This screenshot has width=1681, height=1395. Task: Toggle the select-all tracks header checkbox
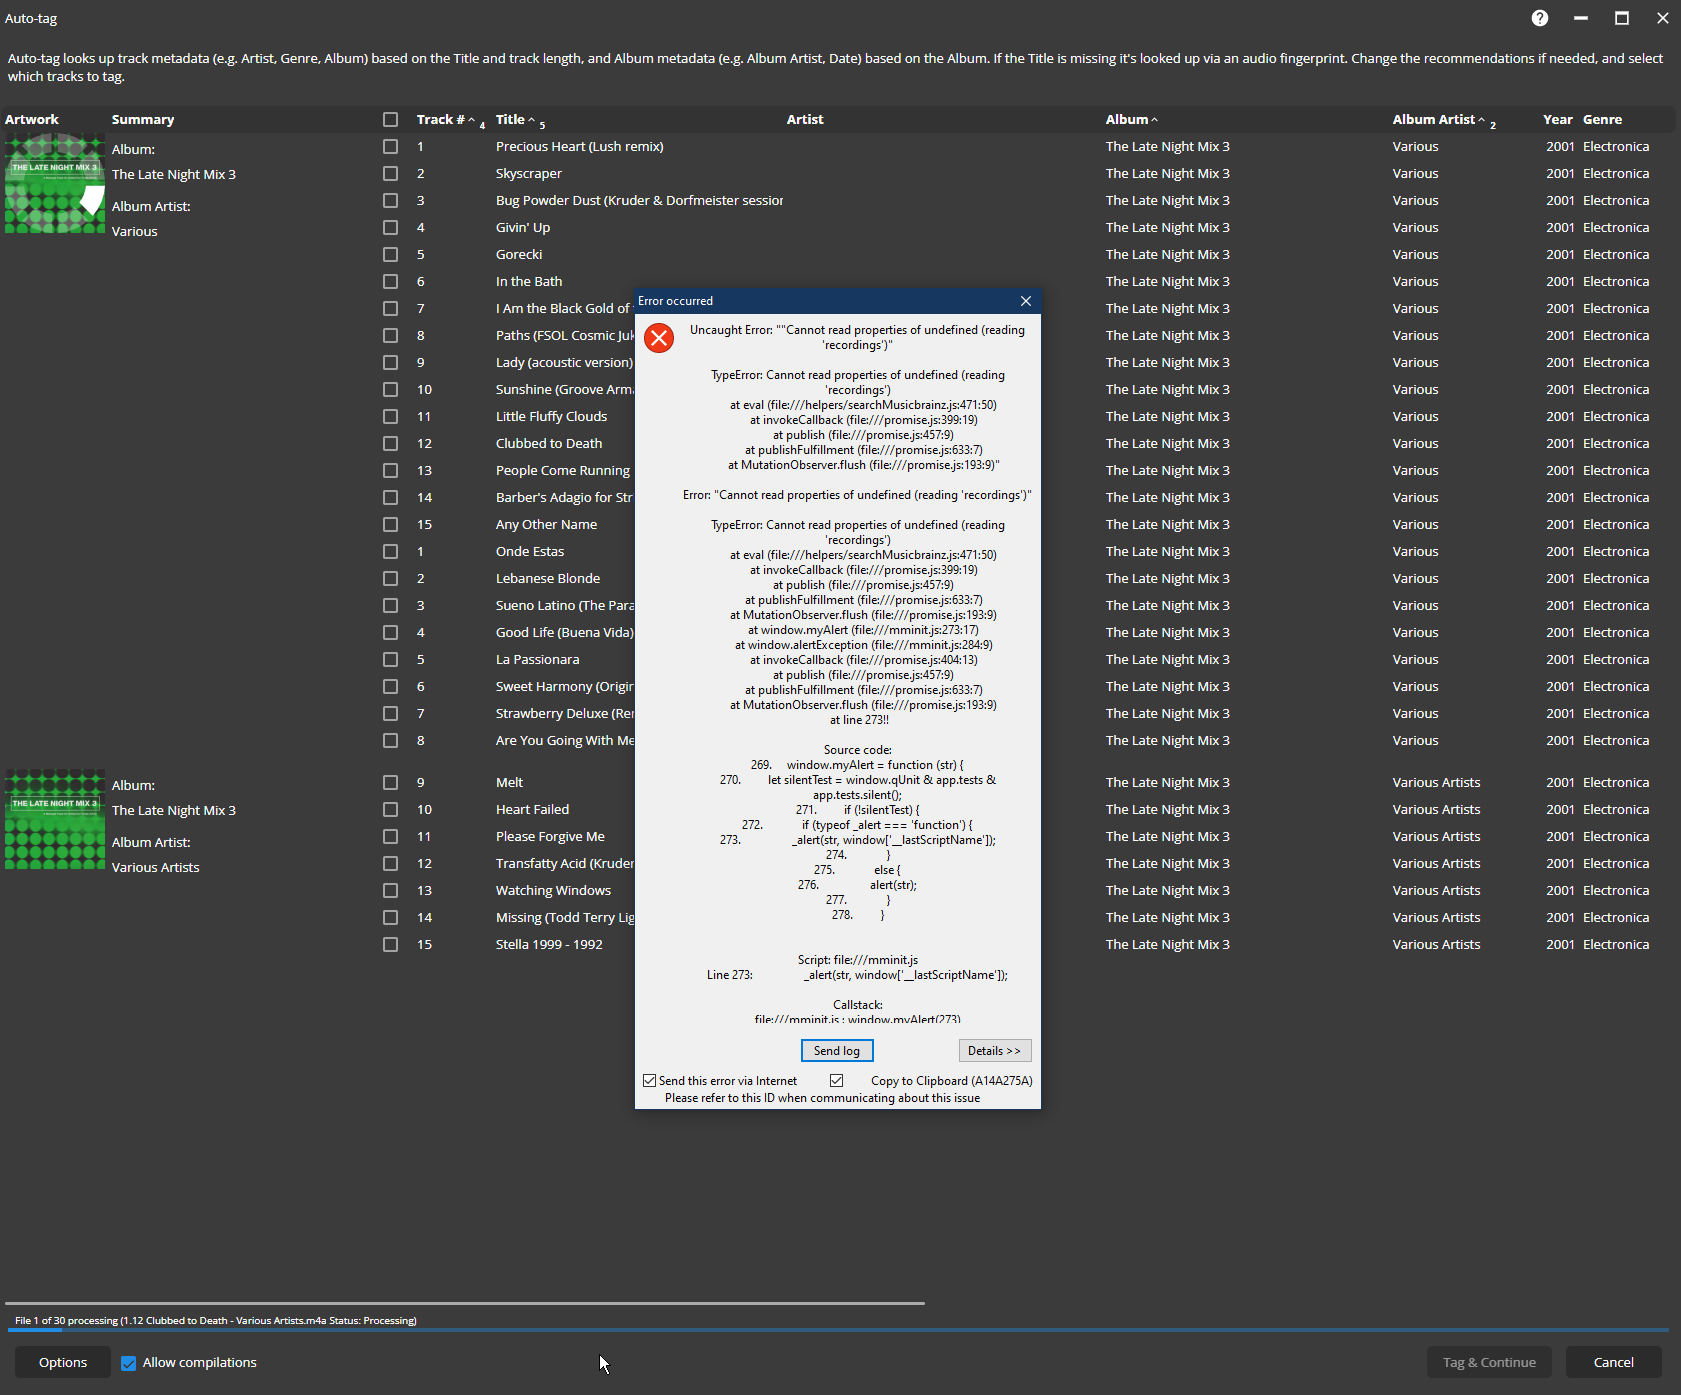(390, 120)
